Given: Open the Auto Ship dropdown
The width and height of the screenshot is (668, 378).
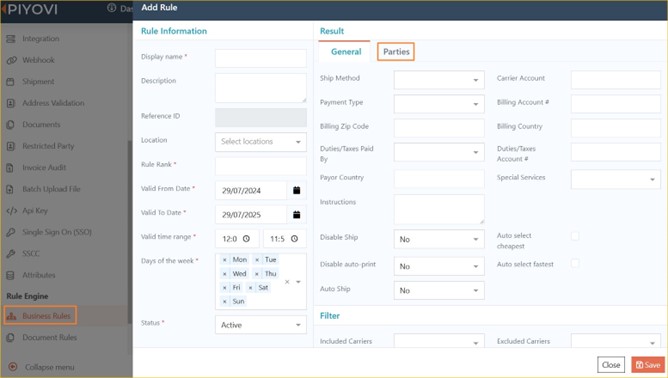Looking at the screenshot, I should (x=439, y=291).
